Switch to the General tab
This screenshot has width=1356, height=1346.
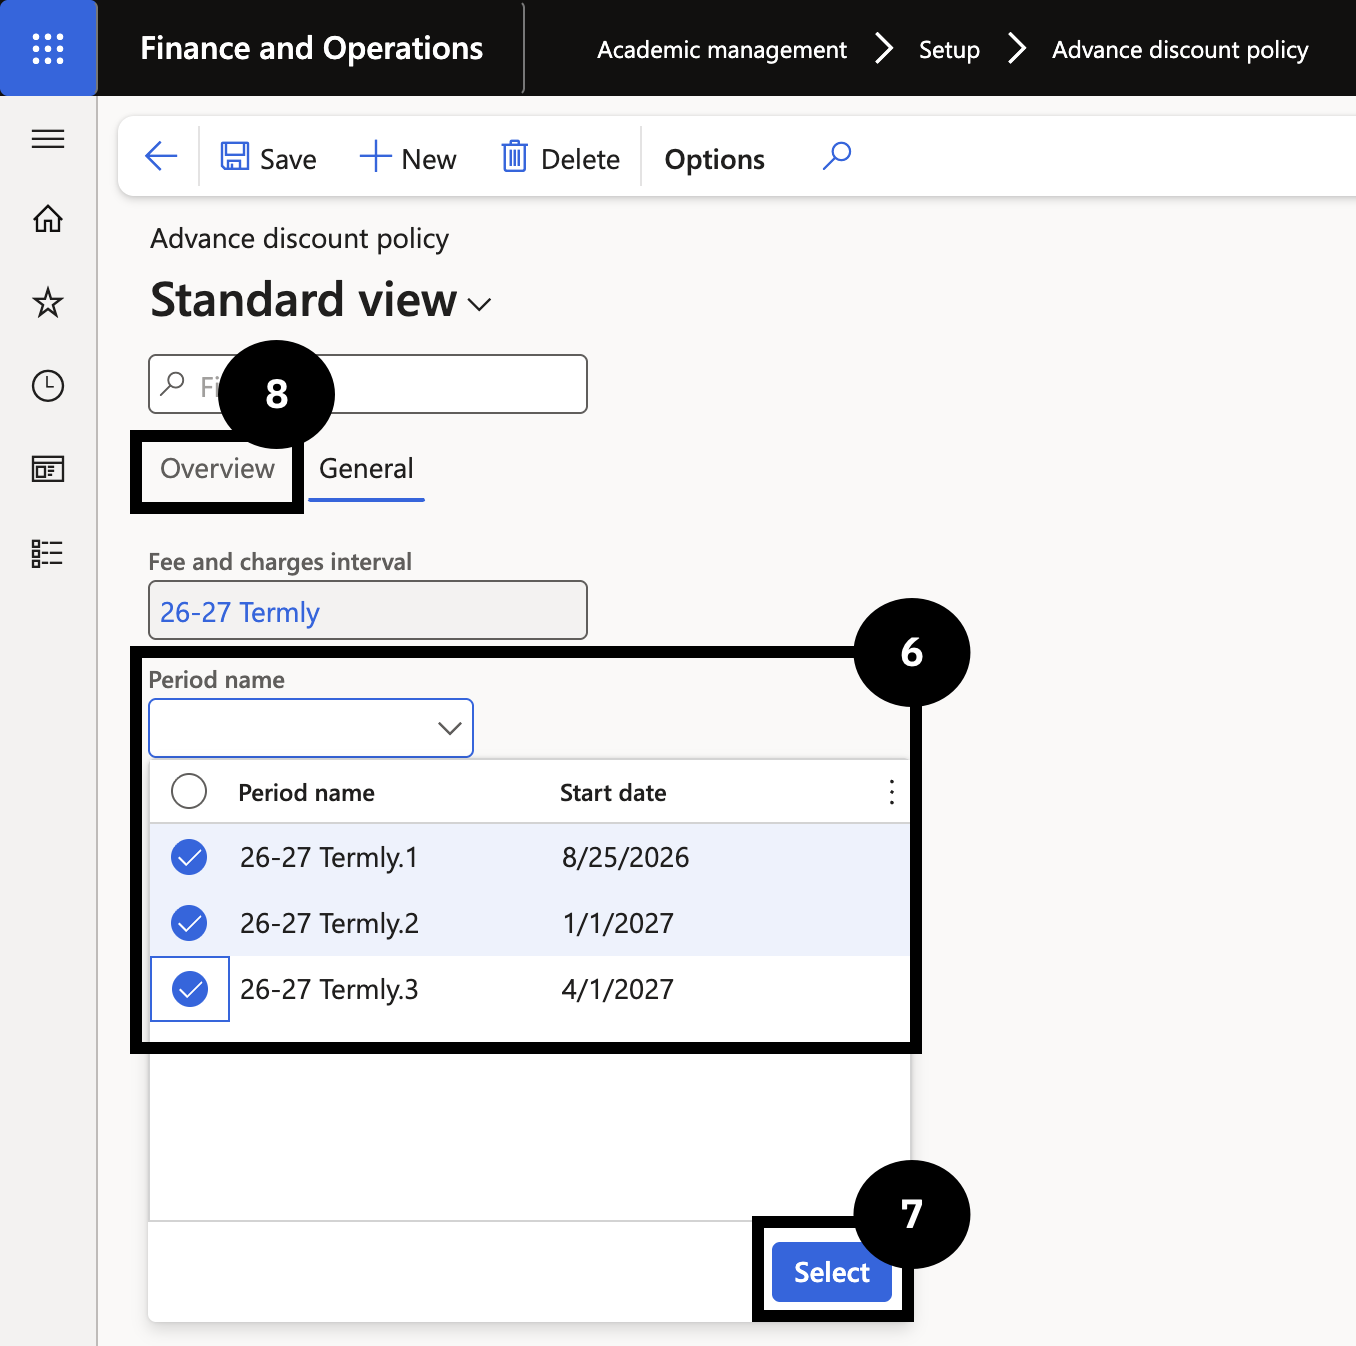coord(366,469)
